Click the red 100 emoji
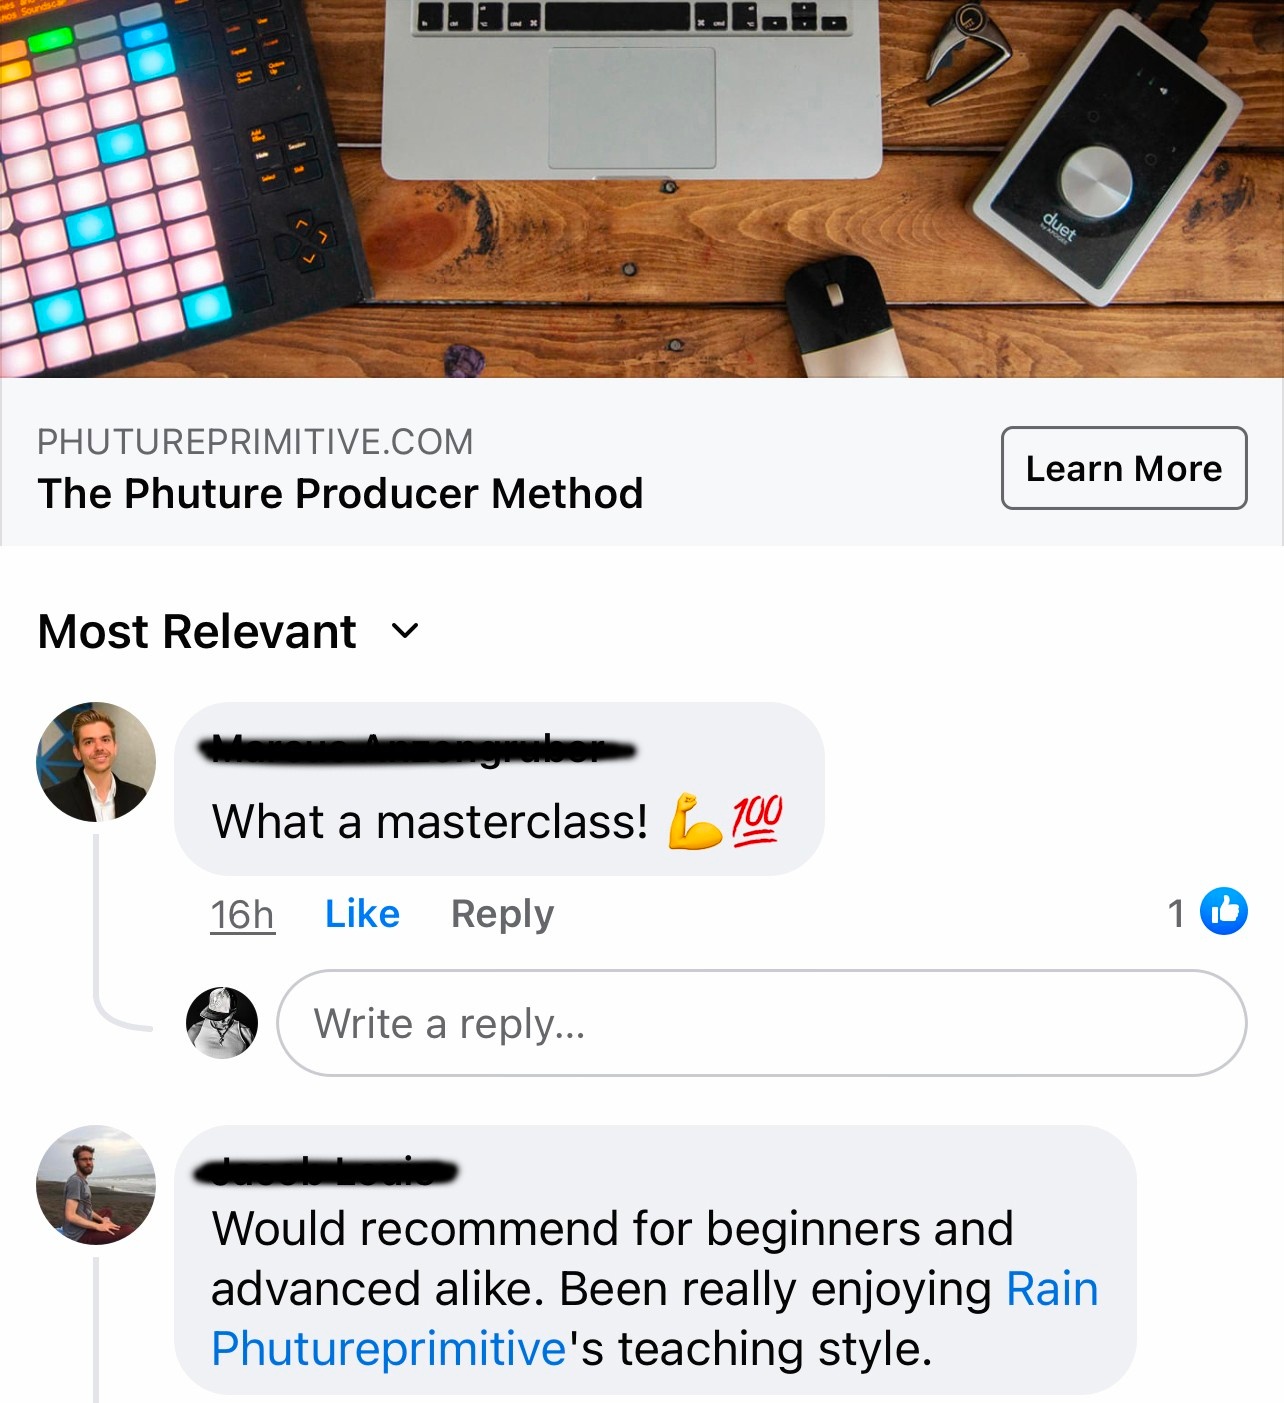 click(756, 820)
